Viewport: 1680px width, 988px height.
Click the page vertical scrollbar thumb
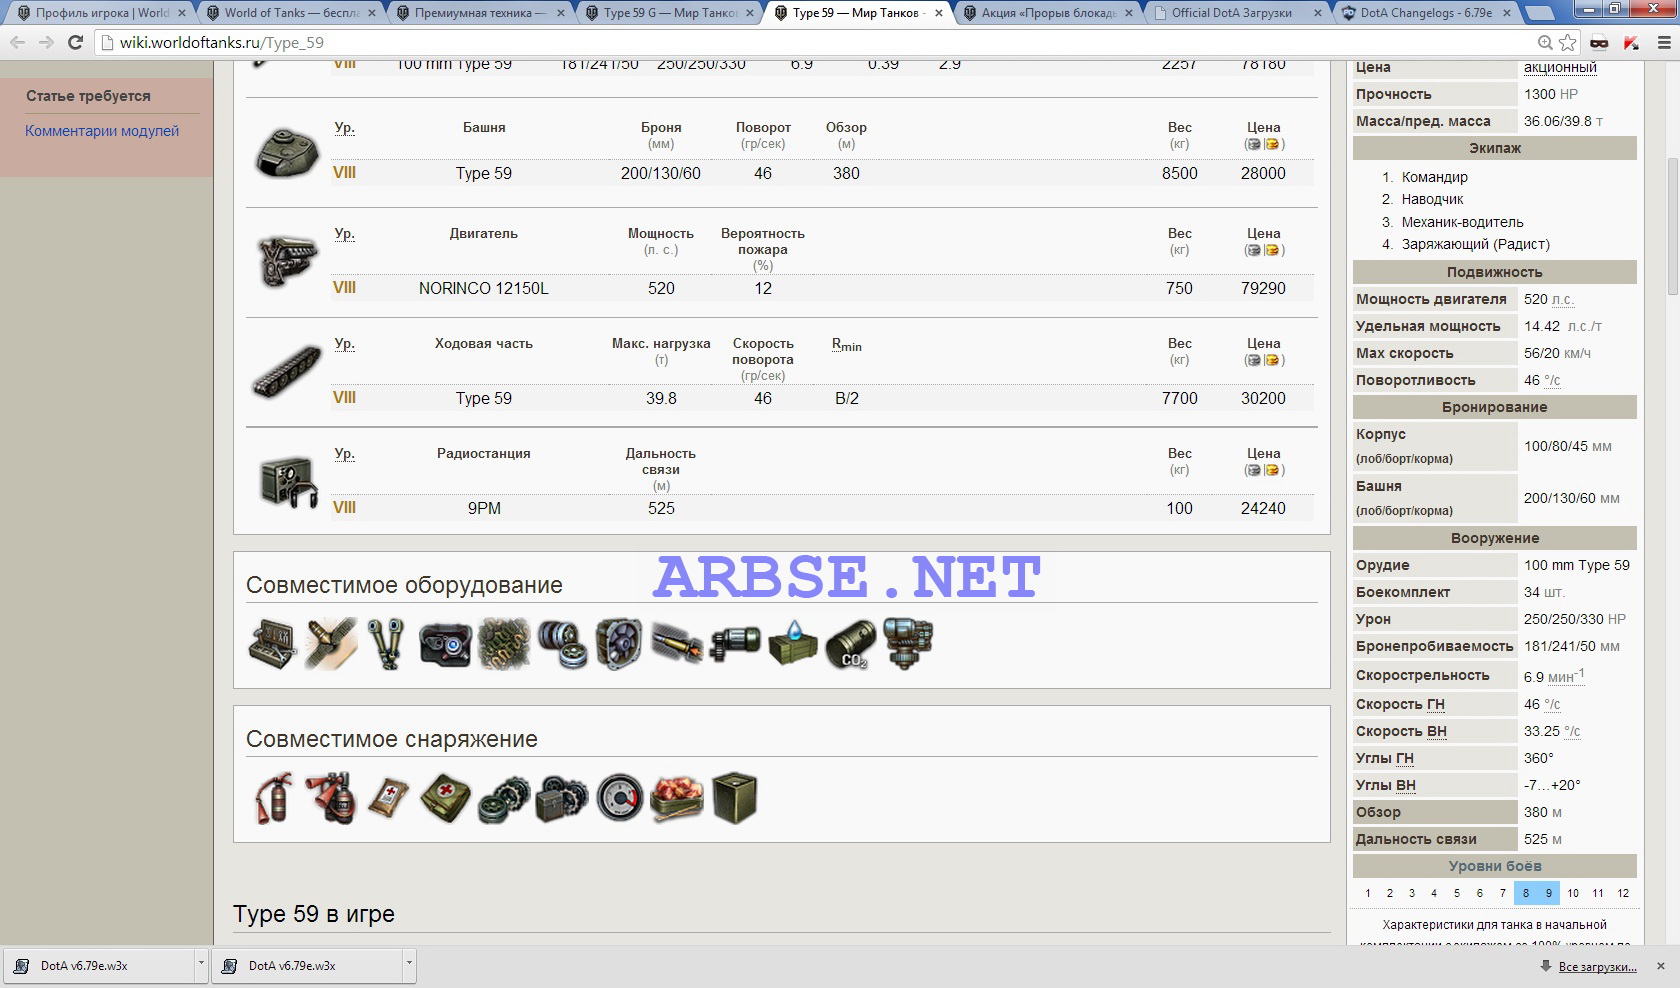pyautogui.click(x=1672, y=225)
